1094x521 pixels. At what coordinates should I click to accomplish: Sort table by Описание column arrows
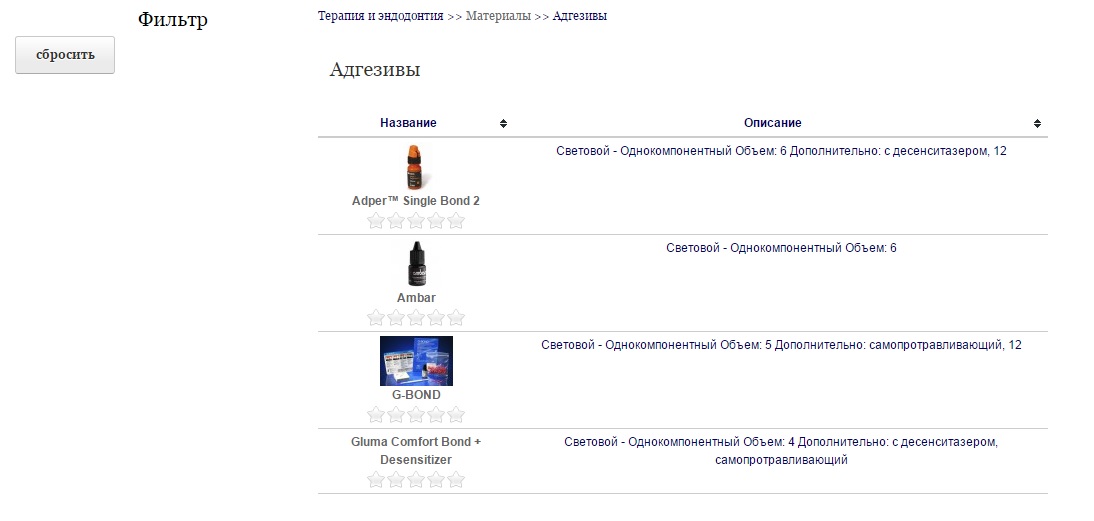(x=1037, y=123)
